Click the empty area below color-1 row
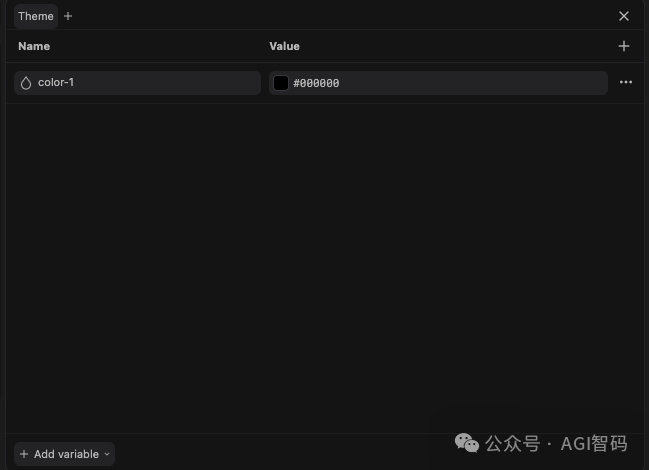Image resolution: width=649 pixels, height=470 pixels. pos(324,265)
